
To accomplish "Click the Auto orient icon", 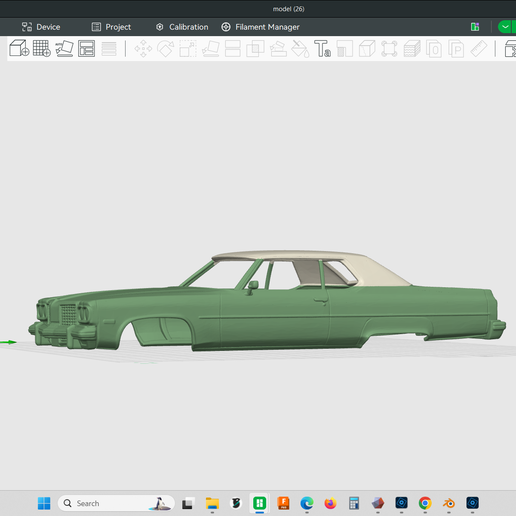I will pyautogui.click(x=64, y=48).
